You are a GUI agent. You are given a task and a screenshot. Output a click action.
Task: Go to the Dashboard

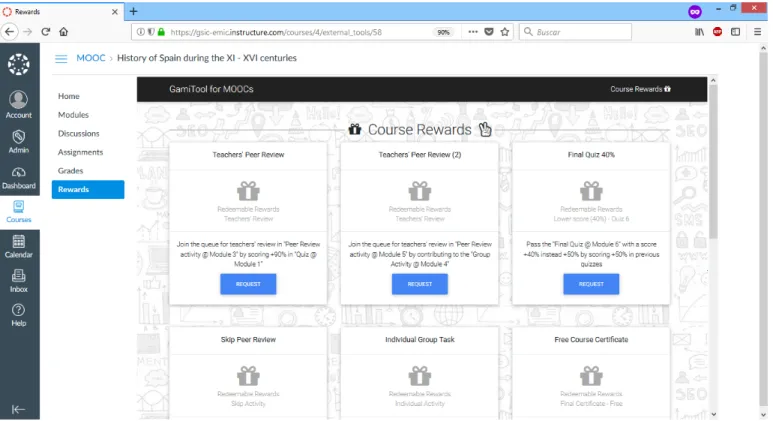pyautogui.click(x=19, y=178)
